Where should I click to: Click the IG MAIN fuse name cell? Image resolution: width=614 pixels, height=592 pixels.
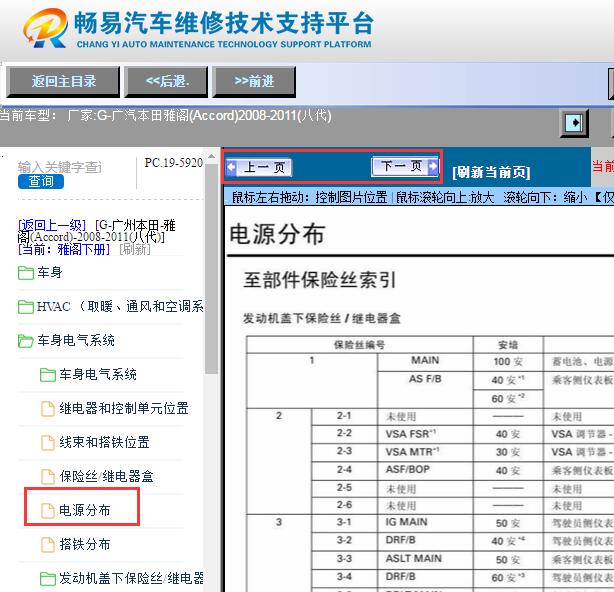[425, 523]
